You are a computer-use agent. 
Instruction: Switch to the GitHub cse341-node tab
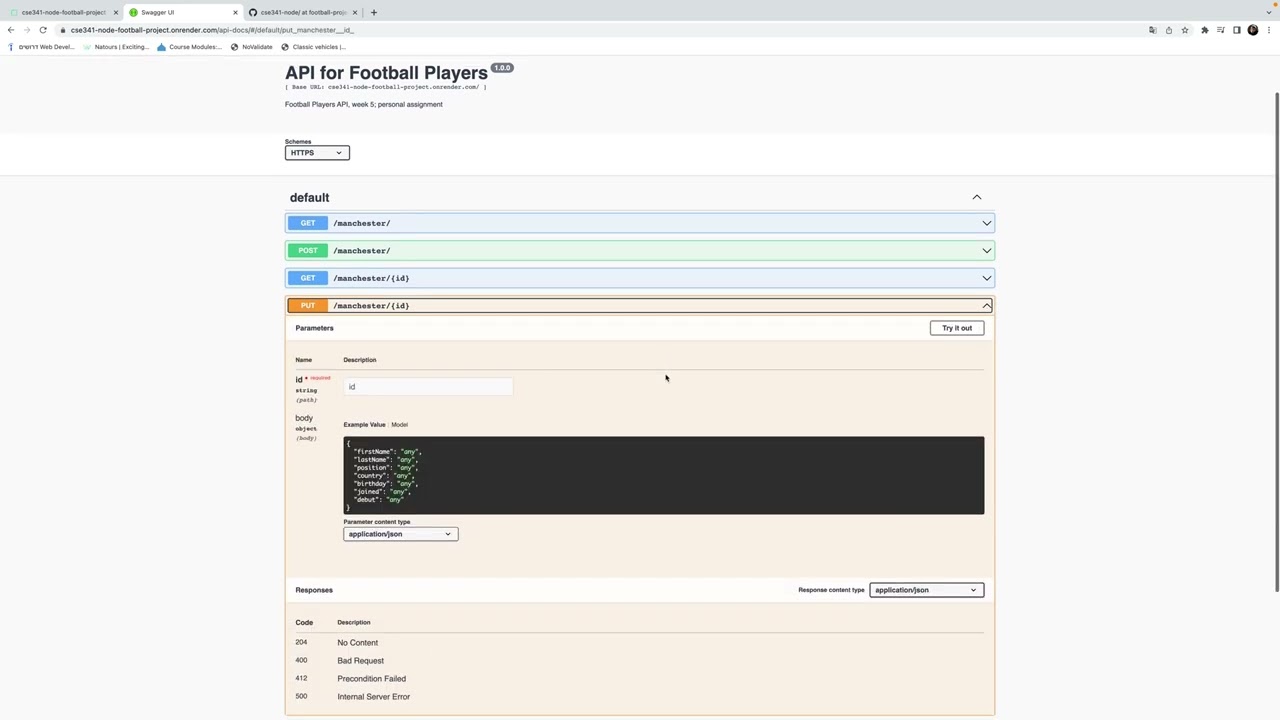[x=303, y=12]
